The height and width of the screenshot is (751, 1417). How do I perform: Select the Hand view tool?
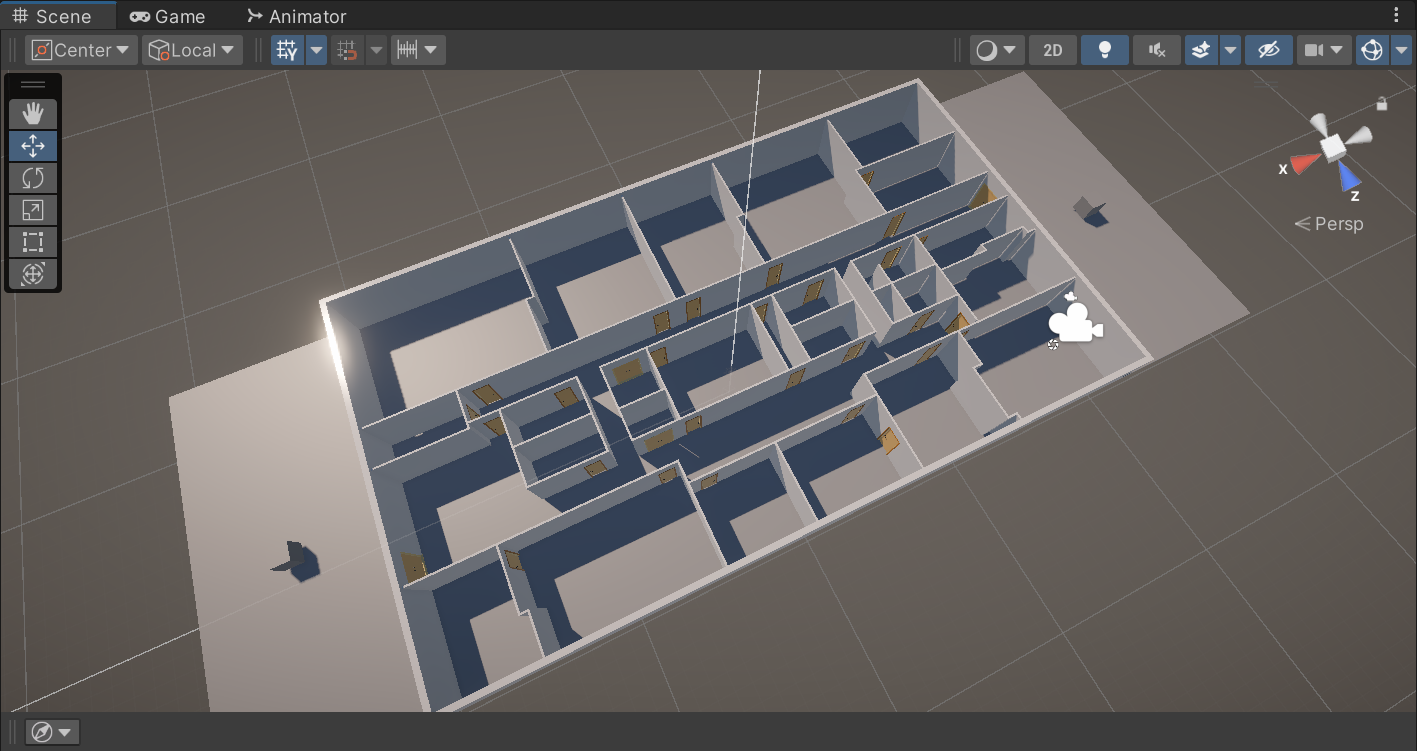(x=33, y=113)
